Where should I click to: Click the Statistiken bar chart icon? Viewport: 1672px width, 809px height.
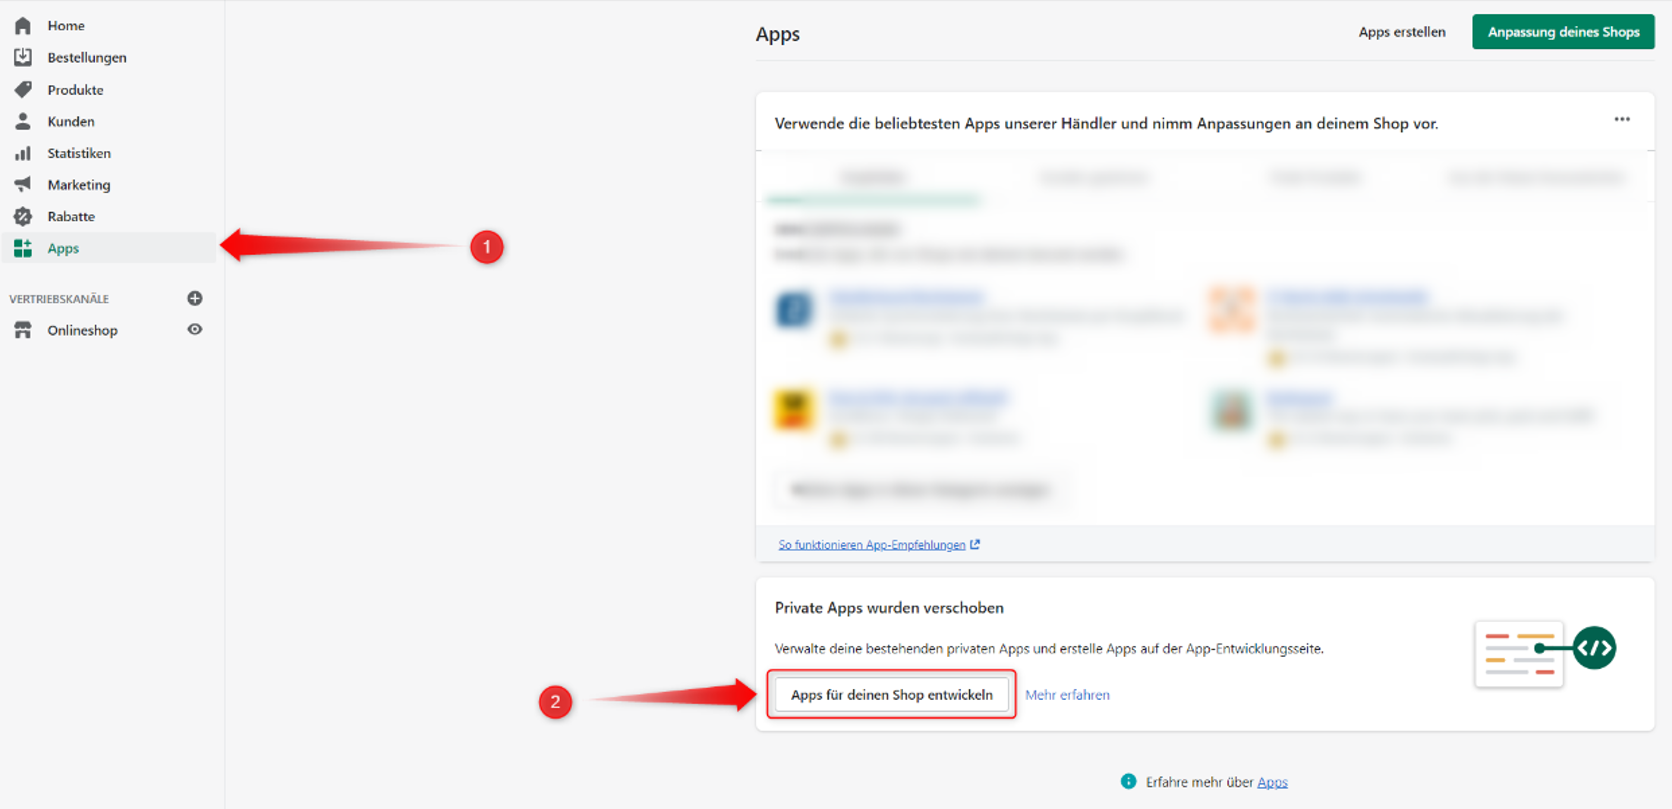tap(23, 153)
